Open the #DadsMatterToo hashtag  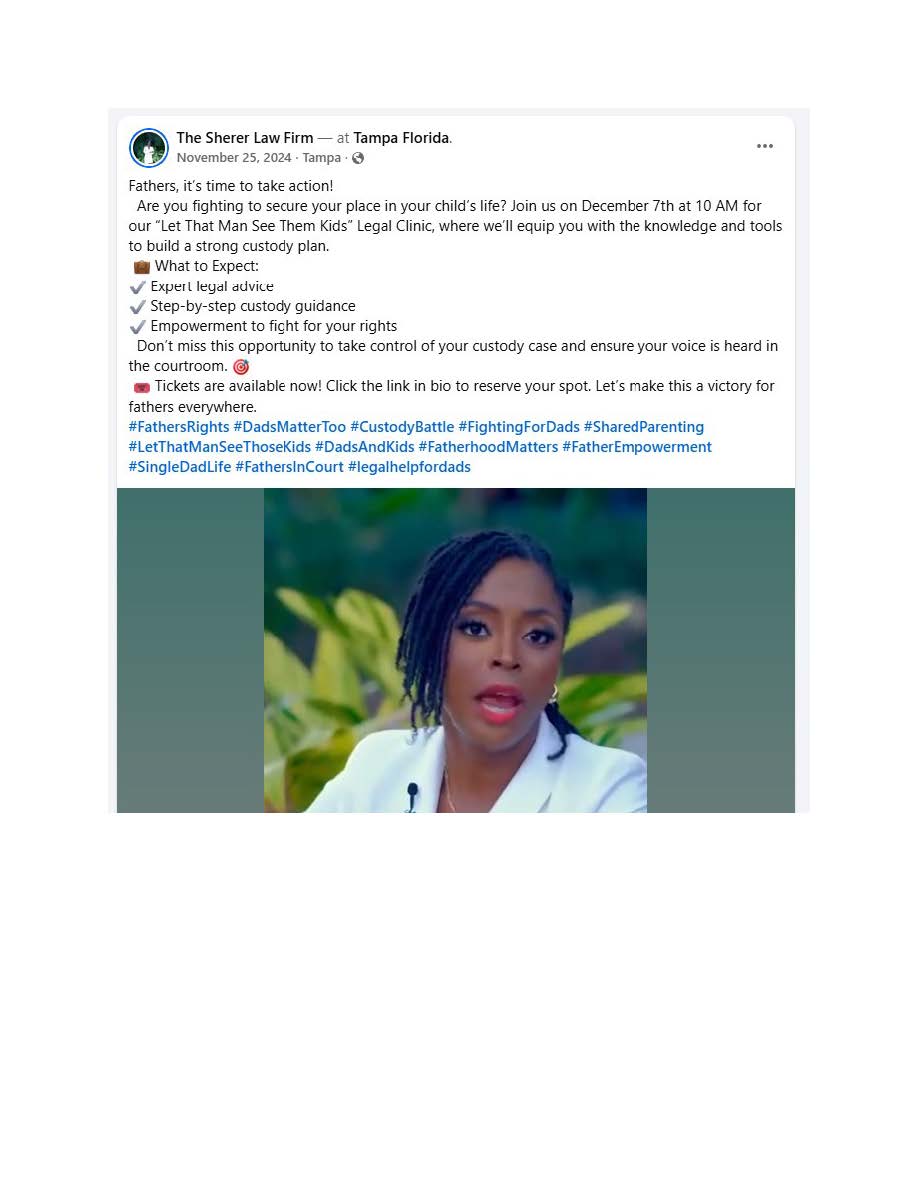tap(289, 427)
